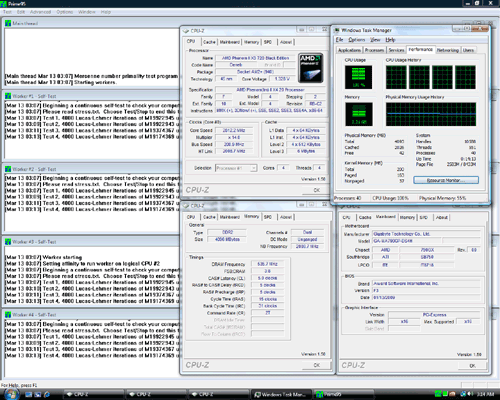The height and width of the screenshot is (400, 500).
Task: Click the Worker #4 Self-Test window icon
Action: pos(8,314)
